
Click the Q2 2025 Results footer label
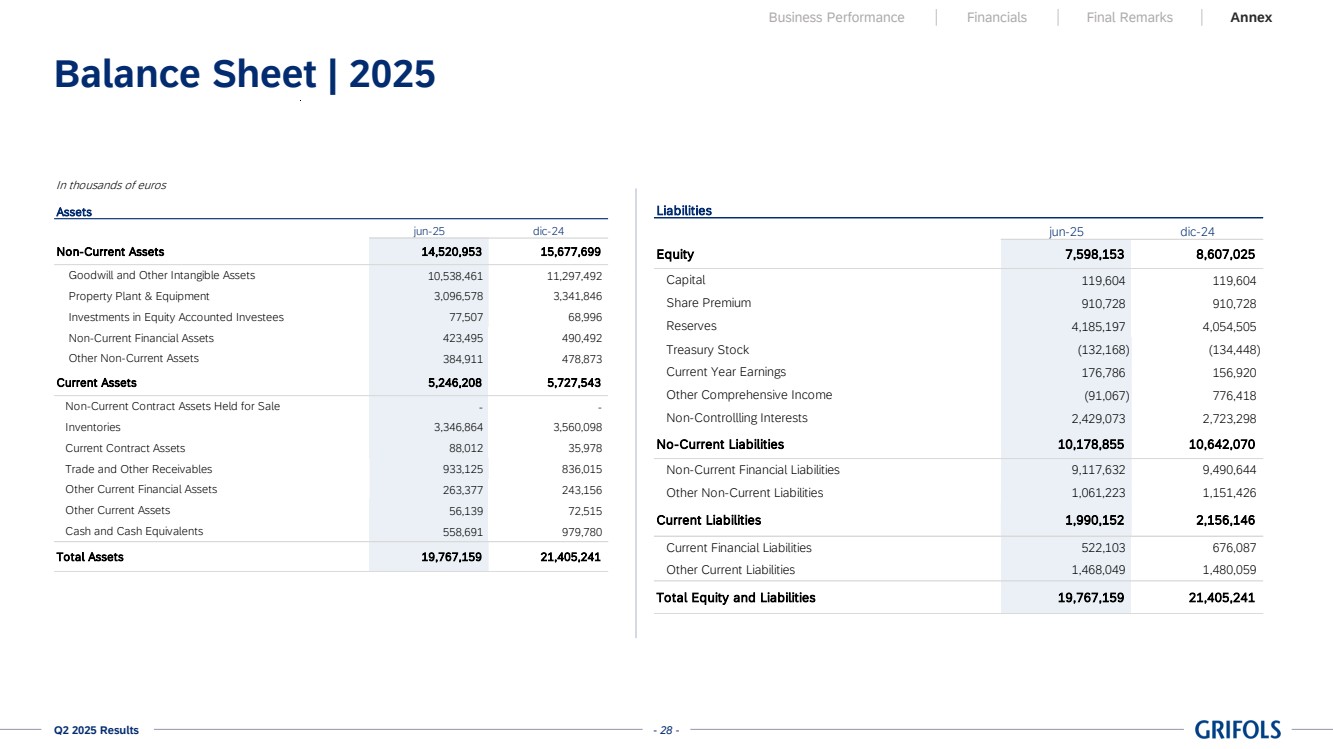(96, 730)
